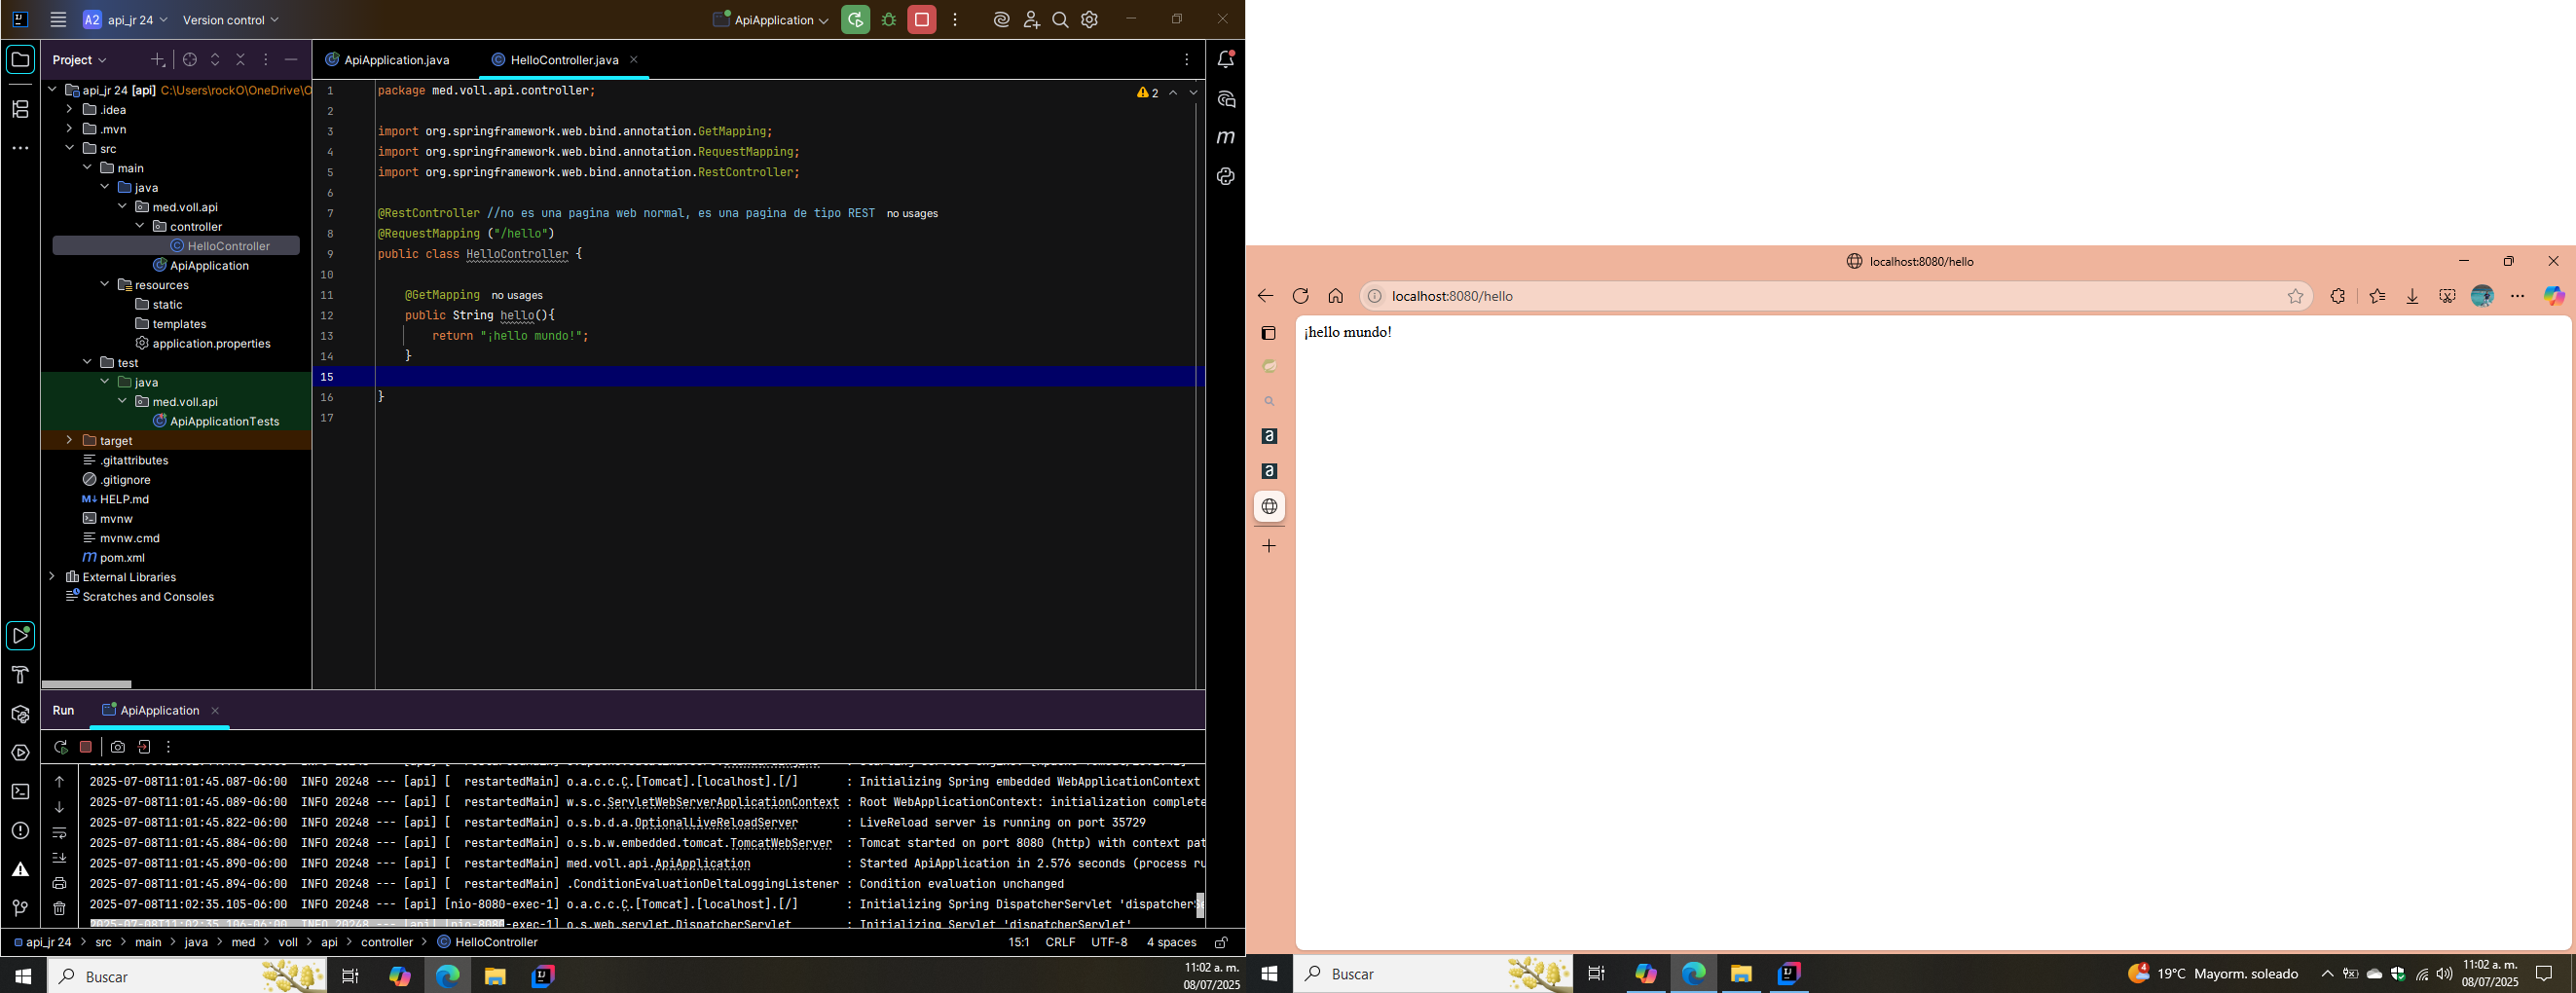2576x993 pixels.
Task: Open the api_jr 24 project dropdown
Action: (x=126, y=20)
